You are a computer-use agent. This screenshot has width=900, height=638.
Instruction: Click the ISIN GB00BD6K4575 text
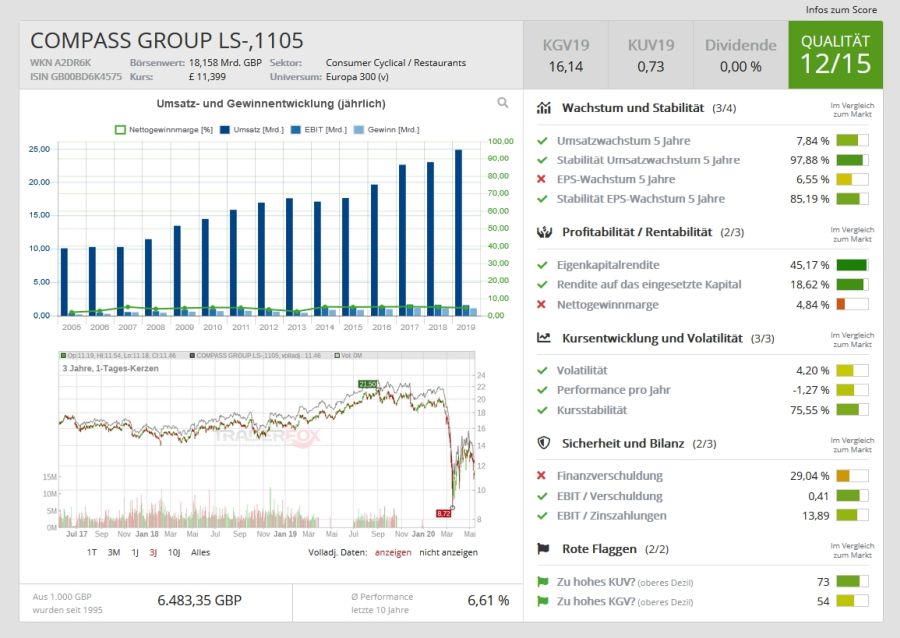[76, 77]
